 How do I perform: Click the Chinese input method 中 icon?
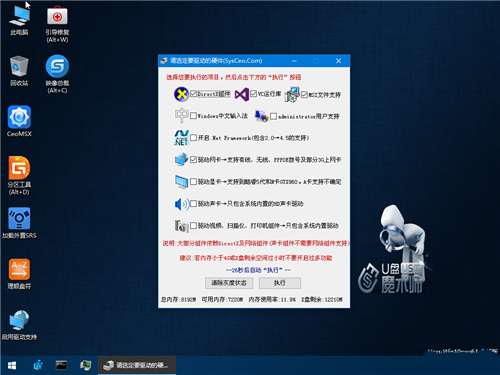pyautogui.click(x=182, y=116)
